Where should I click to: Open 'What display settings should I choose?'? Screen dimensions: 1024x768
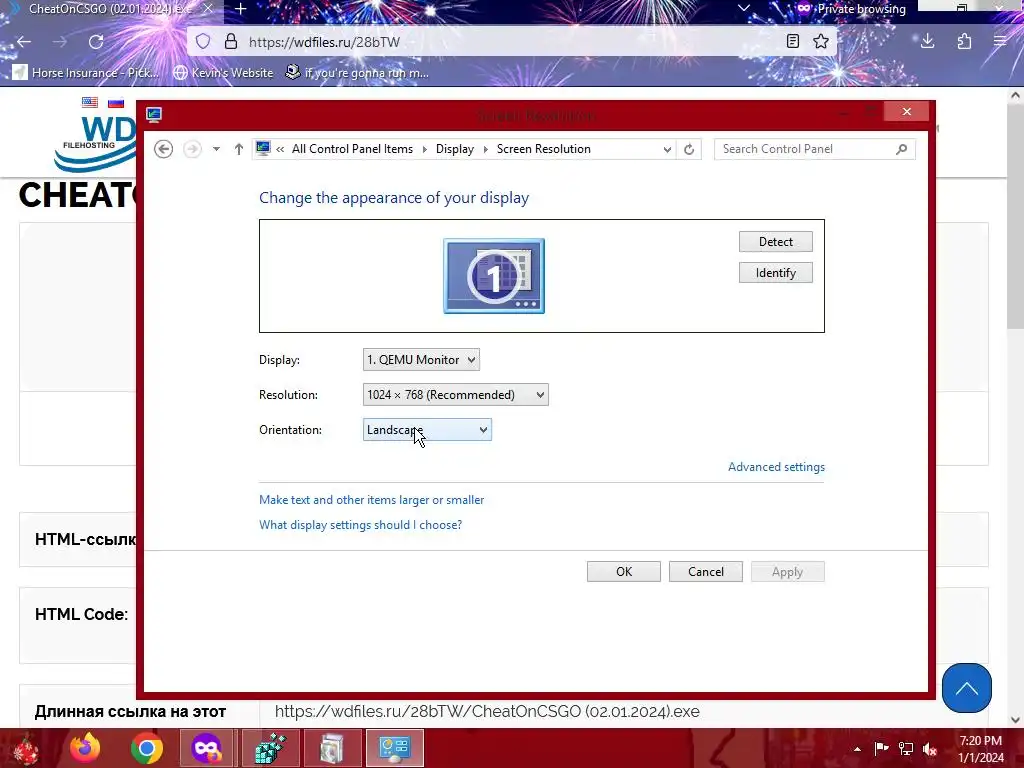[x=360, y=525]
